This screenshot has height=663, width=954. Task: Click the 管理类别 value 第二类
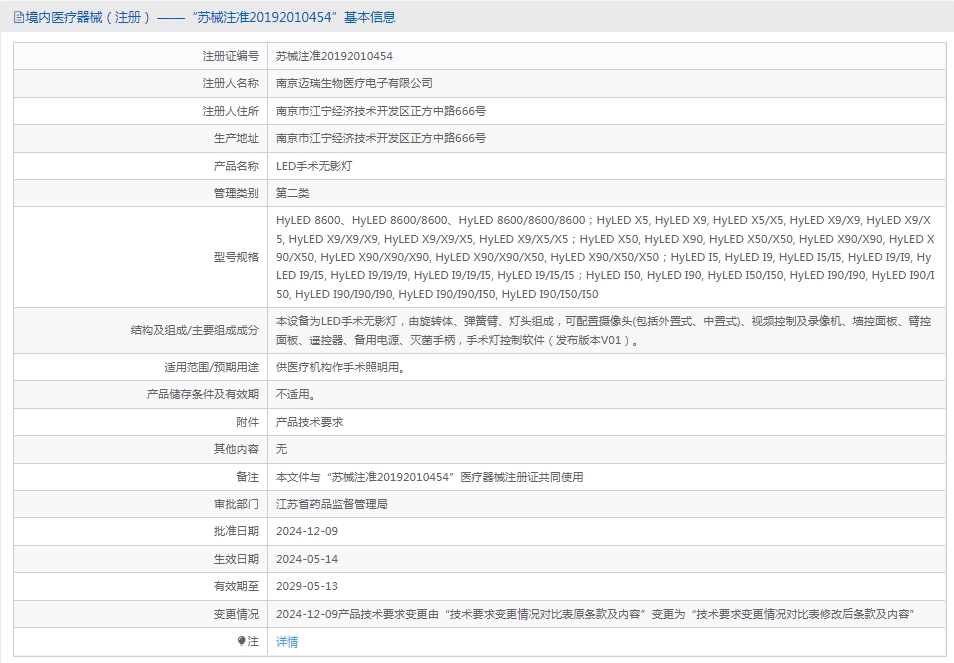coord(293,193)
